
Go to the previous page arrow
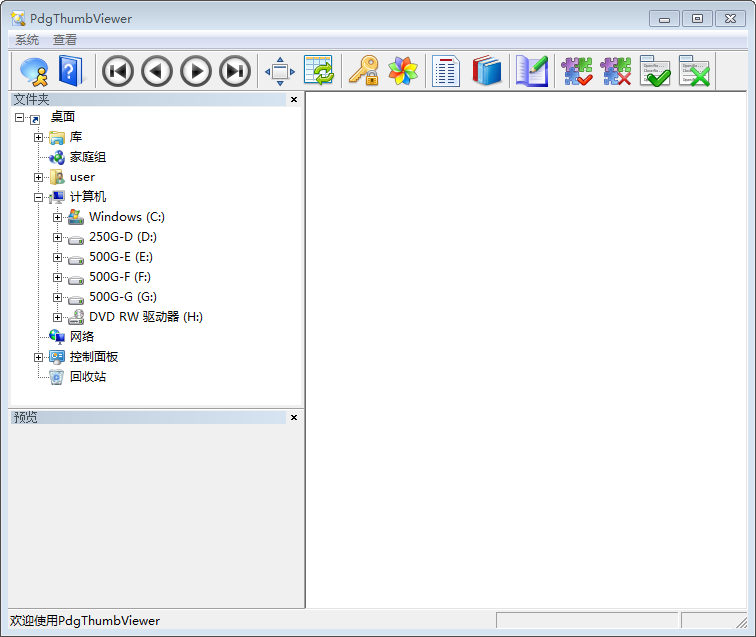click(157, 71)
